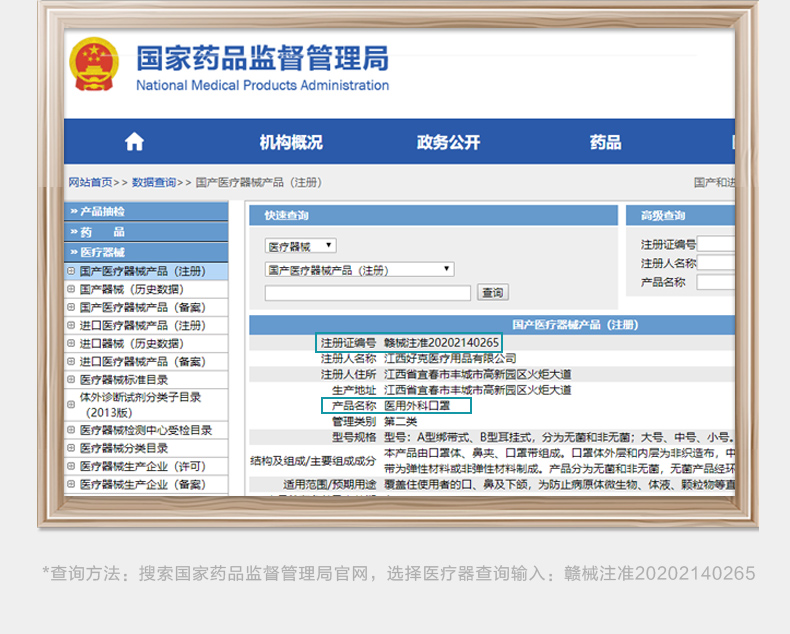Expand icon beside 国产医疗器械产品（注册）
Image resolution: width=790 pixels, height=634 pixels.
pyautogui.click(x=71, y=271)
